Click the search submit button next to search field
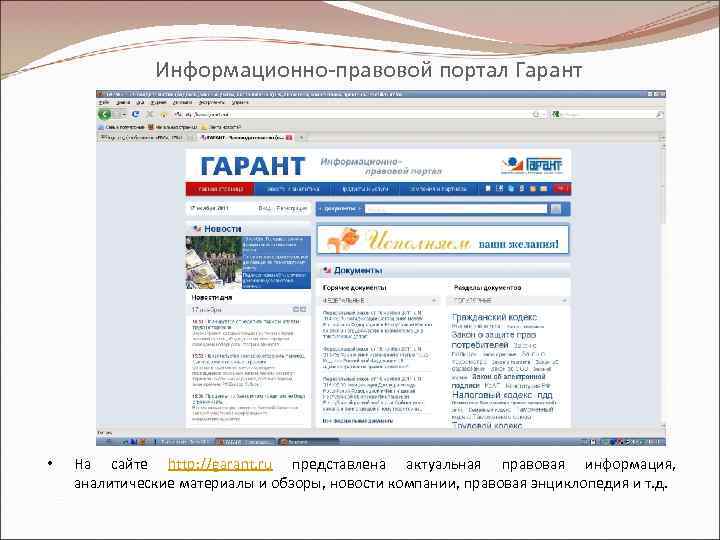 point(556,209)
